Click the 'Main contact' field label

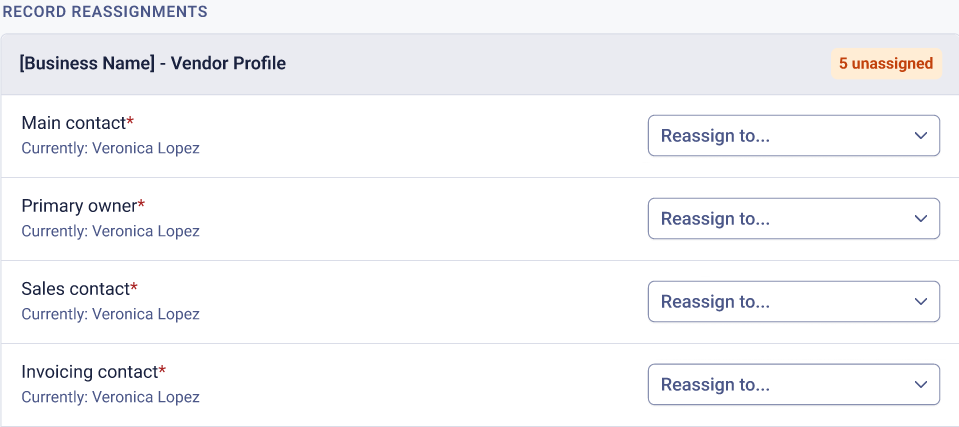click(x=73, y=123)
